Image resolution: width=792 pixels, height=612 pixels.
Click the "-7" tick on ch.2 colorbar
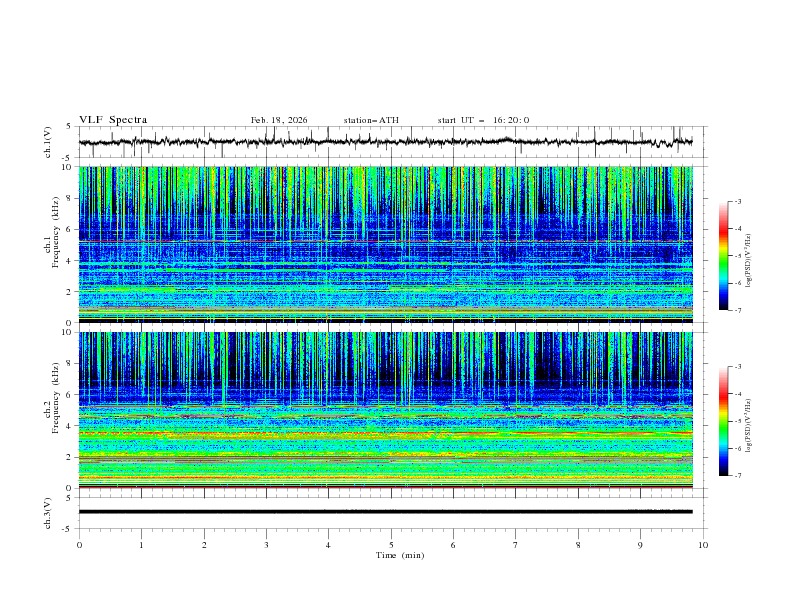738,476
